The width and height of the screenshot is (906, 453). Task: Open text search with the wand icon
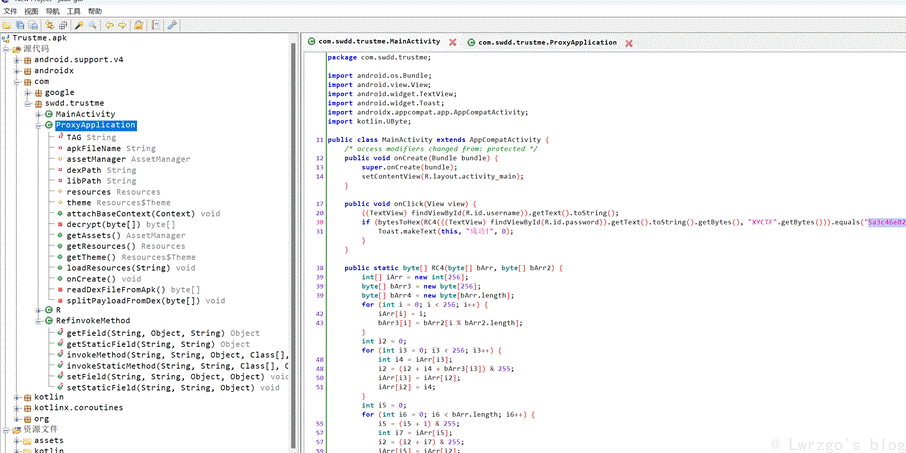tap(79, 25)
